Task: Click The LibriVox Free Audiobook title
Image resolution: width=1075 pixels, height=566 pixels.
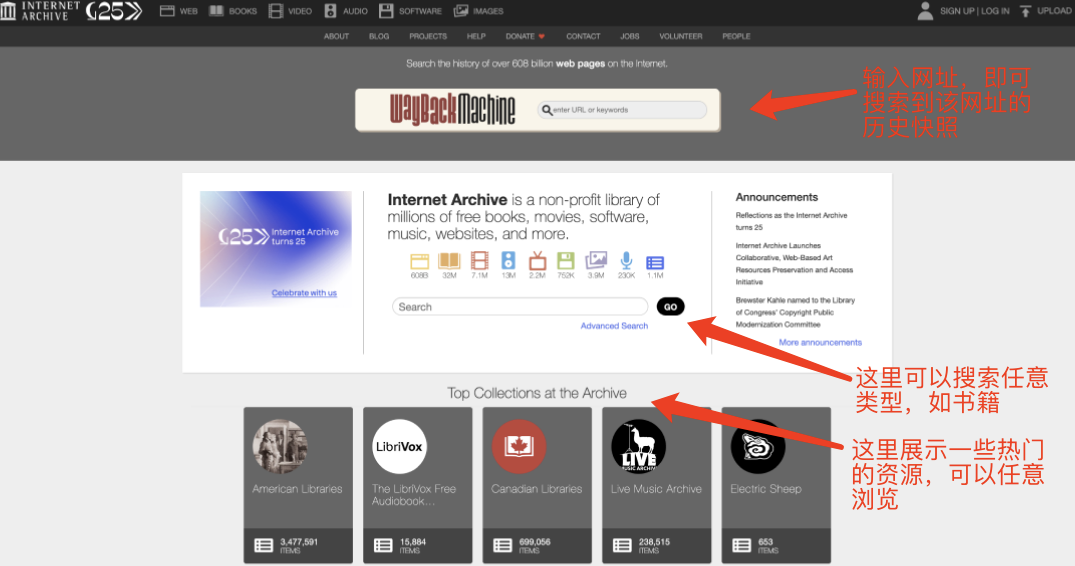Action: point(414,495)
